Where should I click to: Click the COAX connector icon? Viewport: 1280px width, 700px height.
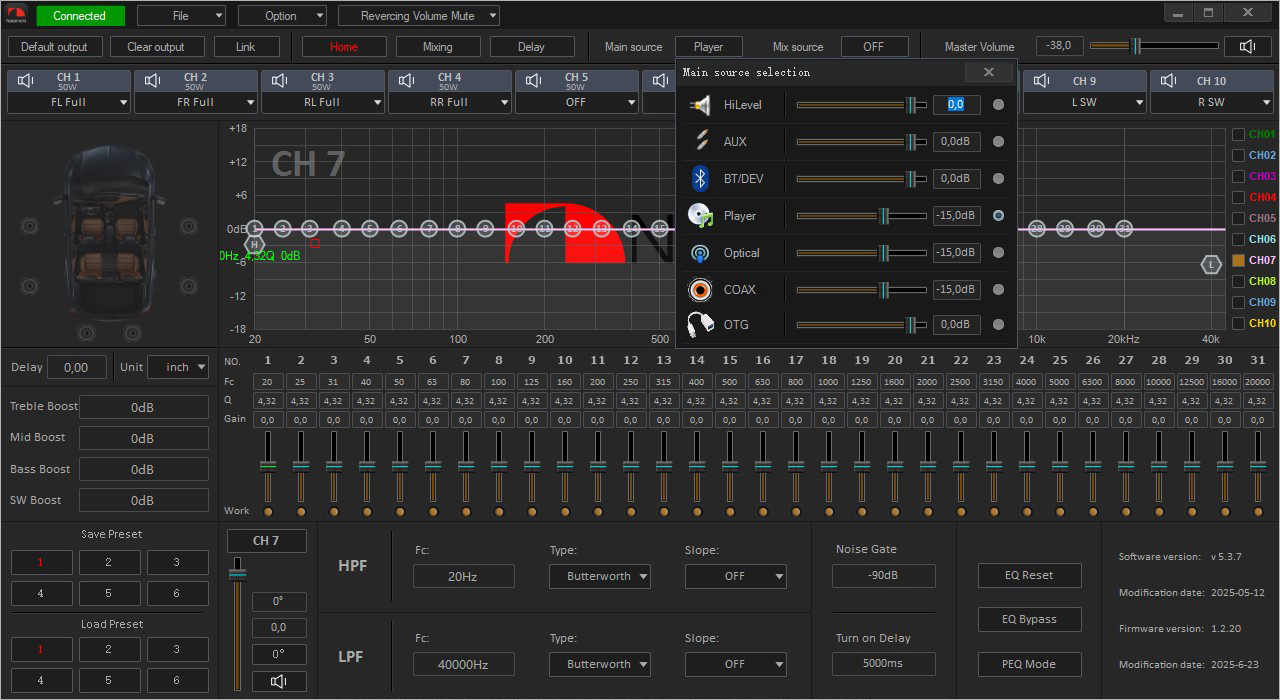point(701,290)
